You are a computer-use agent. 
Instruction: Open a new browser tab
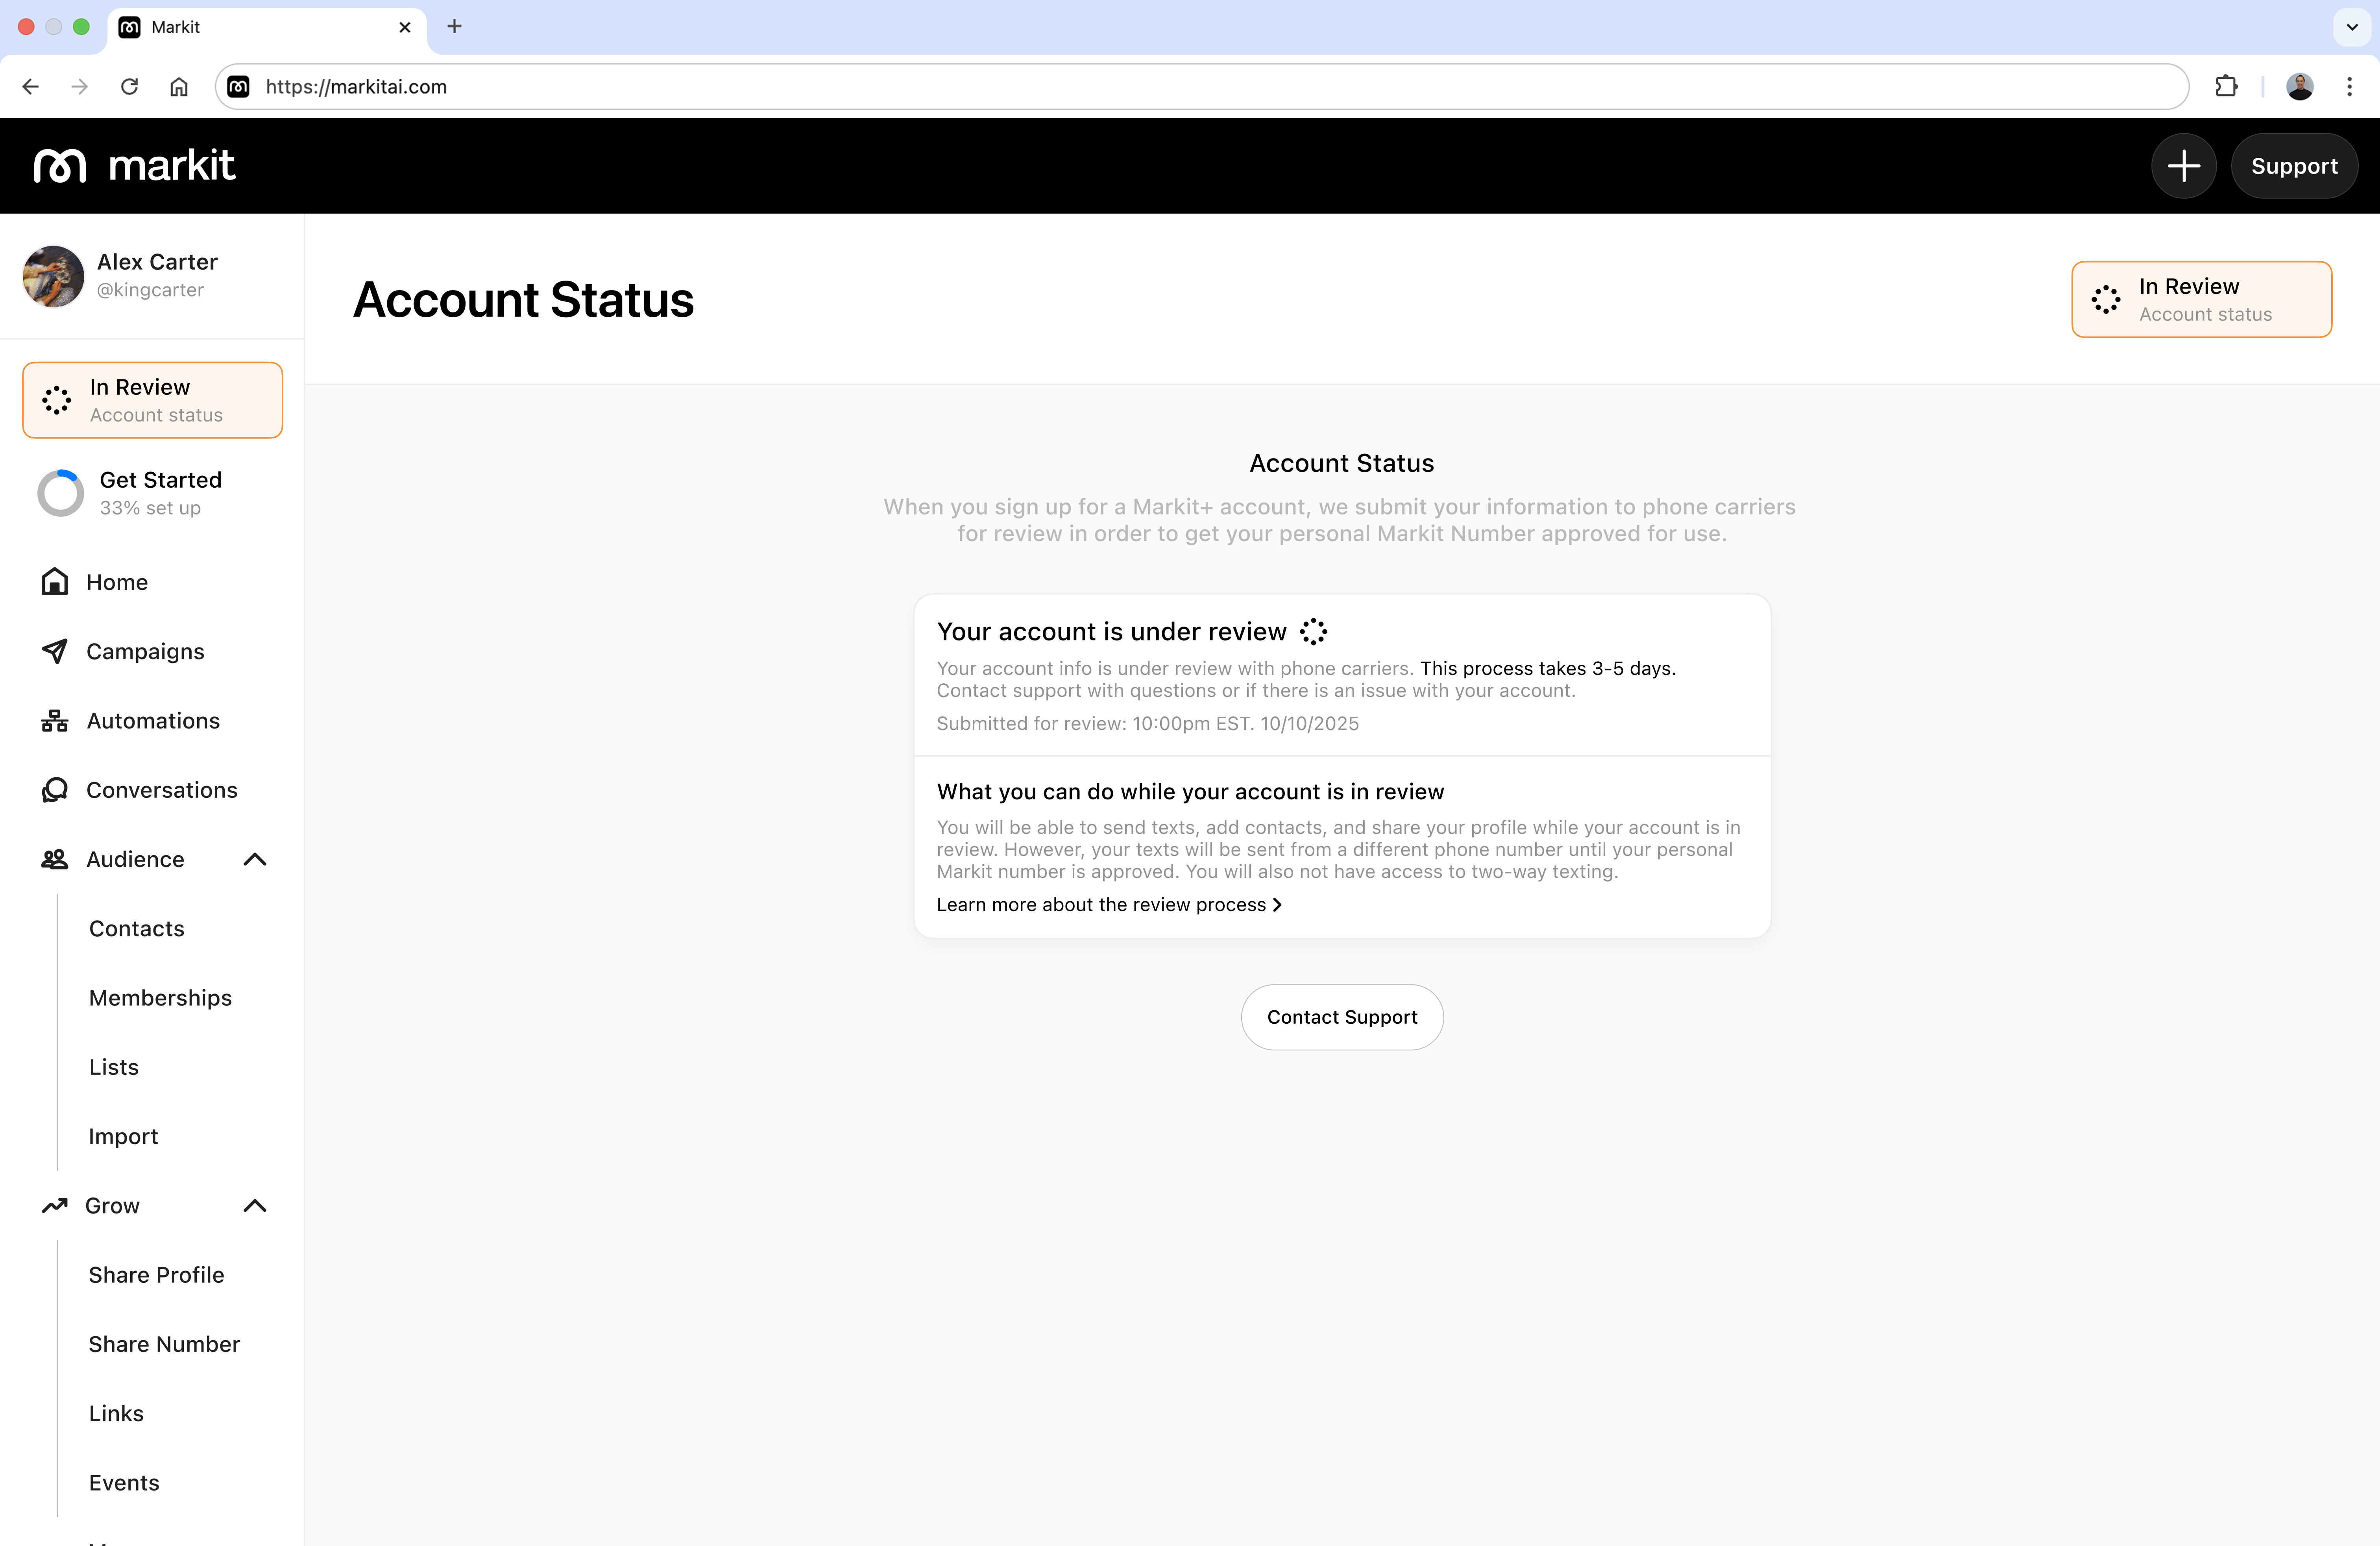pos(454,27)
